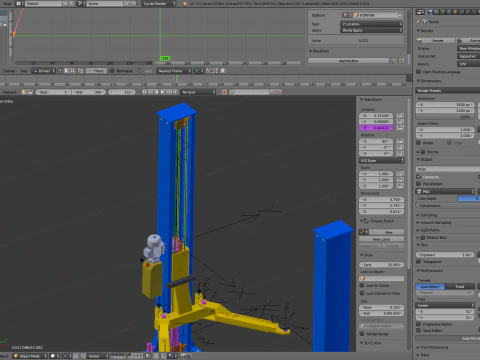This screenshot has width=480, height=360.
Task: Jump to the start frame button
Action: [145, 92]
